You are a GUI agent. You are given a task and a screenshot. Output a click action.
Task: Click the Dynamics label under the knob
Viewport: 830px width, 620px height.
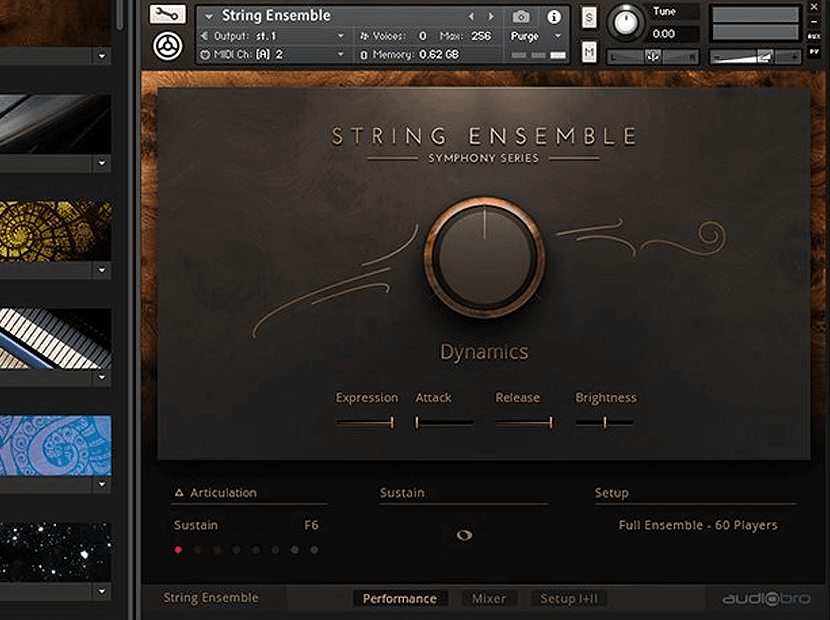tap(484, 352)
